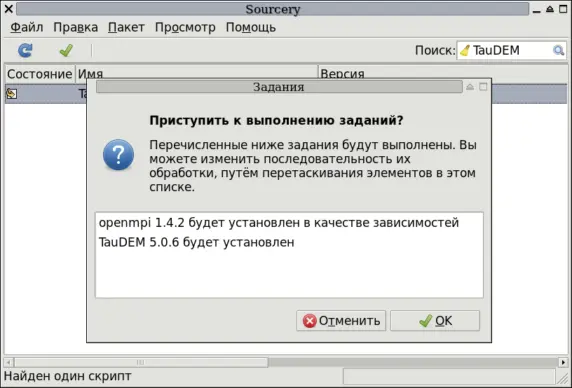Click the magnifier search icon
The height and width of the screenshot is (388, 572).
[x=558, y=50]
